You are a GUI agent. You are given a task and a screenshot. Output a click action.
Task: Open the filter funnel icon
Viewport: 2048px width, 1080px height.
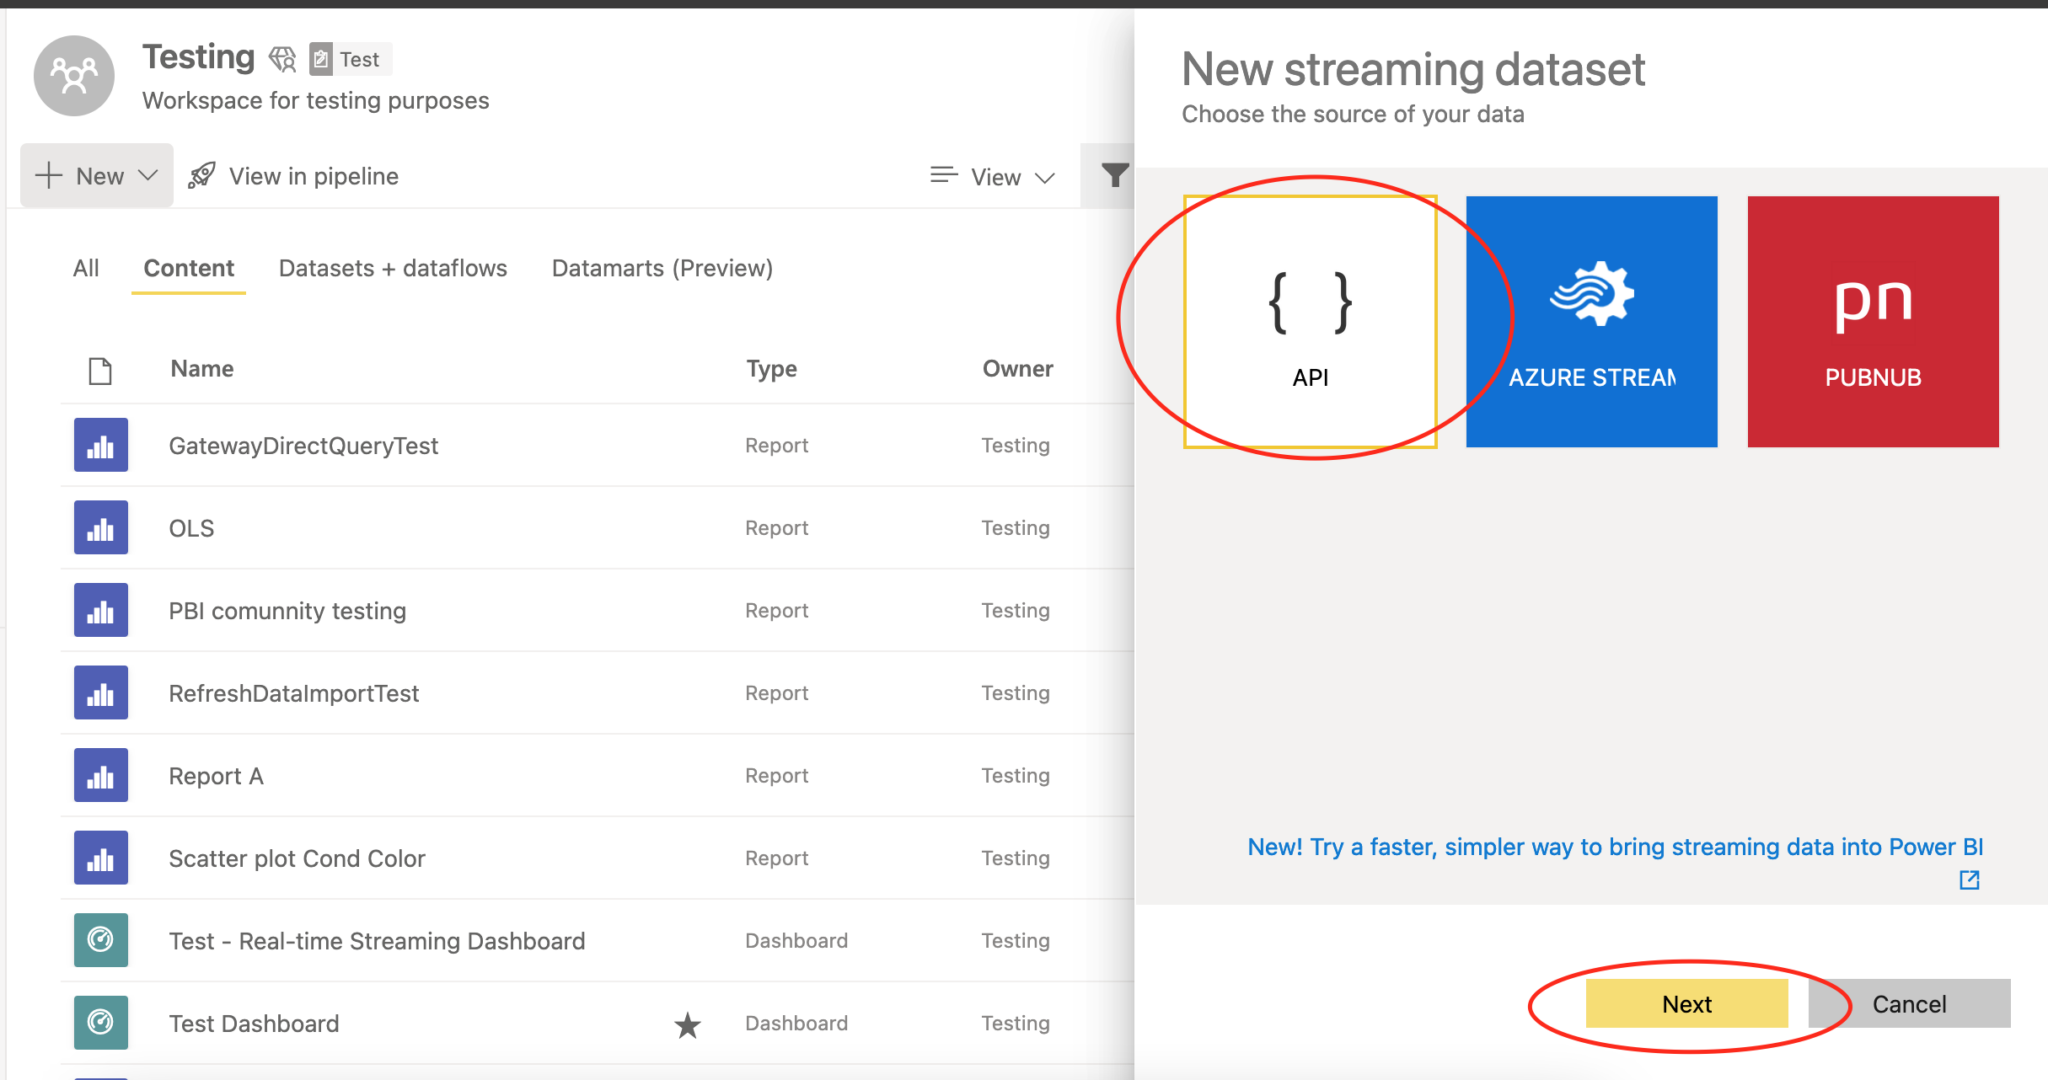[x=1114, y=175]
